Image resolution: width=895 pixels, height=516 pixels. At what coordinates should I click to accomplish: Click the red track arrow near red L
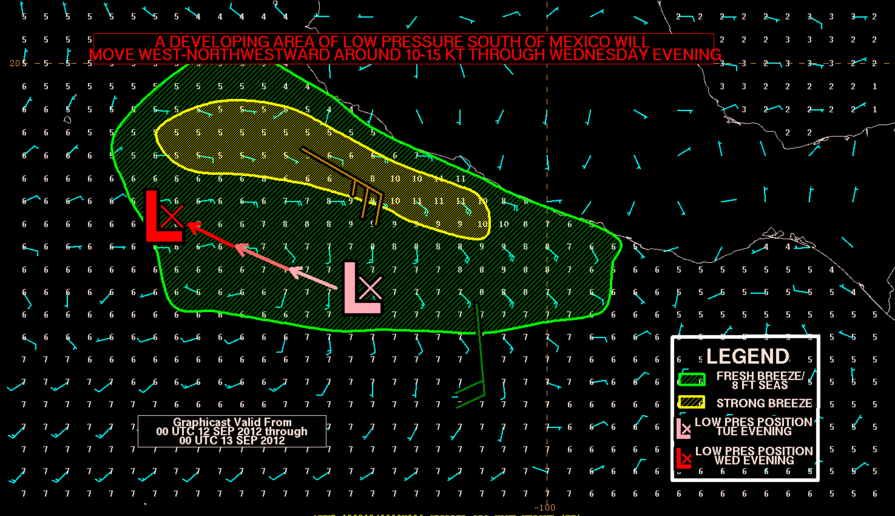(212, 235)
